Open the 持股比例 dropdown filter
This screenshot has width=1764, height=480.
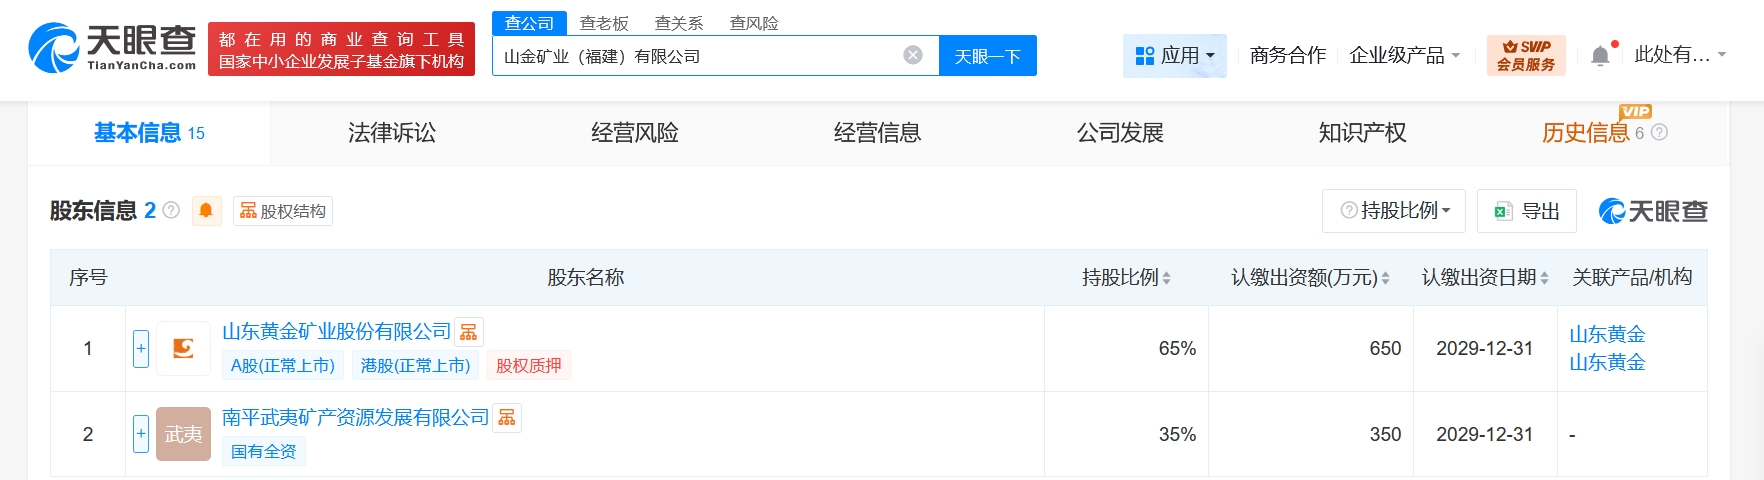pos(1394,211)
